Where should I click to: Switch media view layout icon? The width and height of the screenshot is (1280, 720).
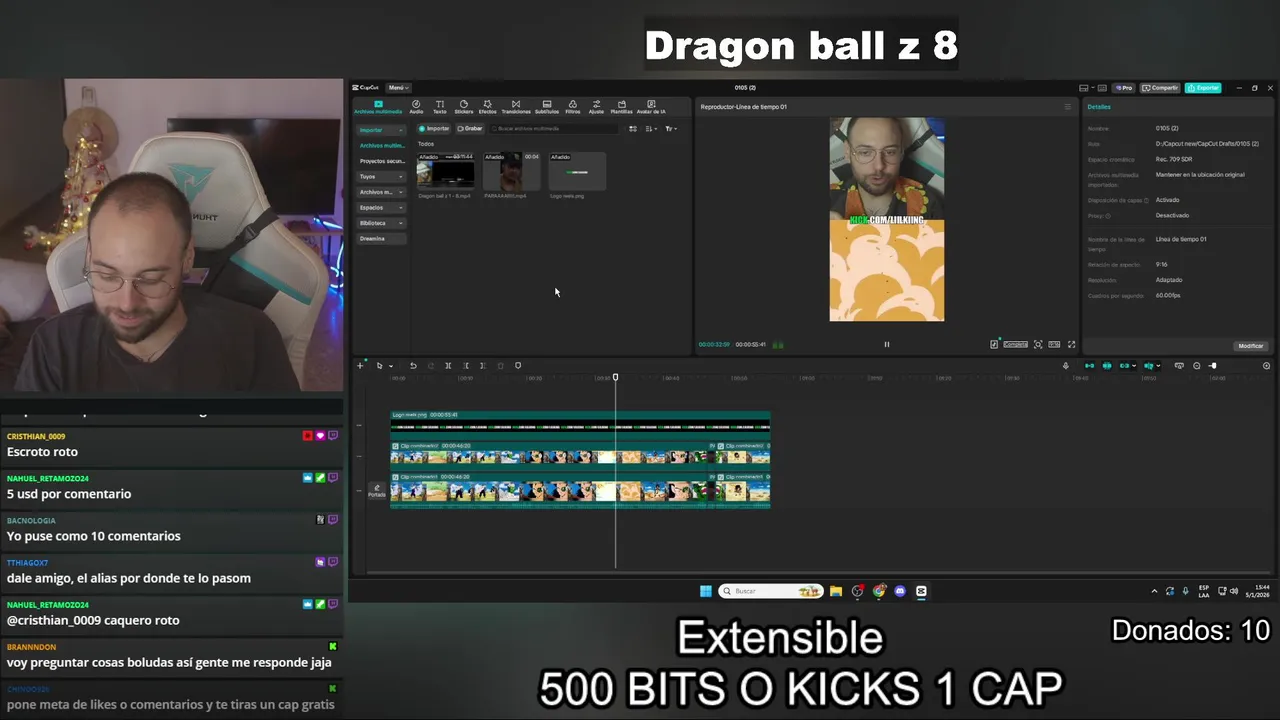coord(632,129)
